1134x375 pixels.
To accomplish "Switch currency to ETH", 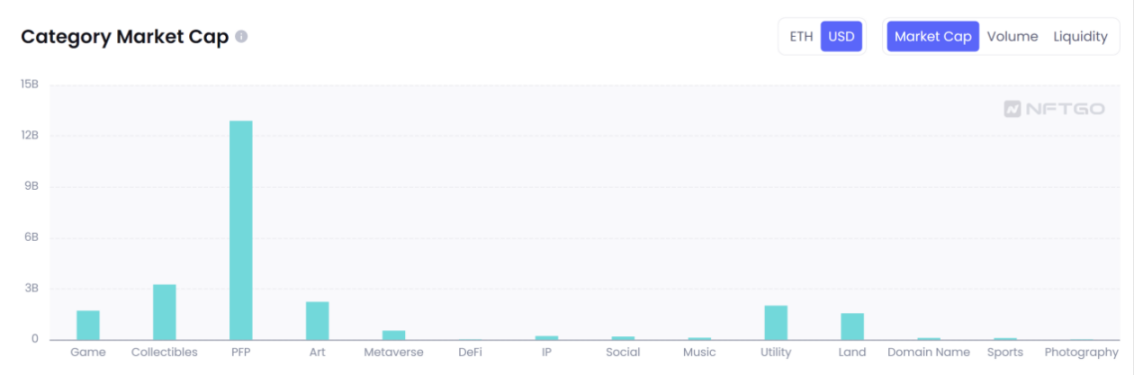I will 801,36.
